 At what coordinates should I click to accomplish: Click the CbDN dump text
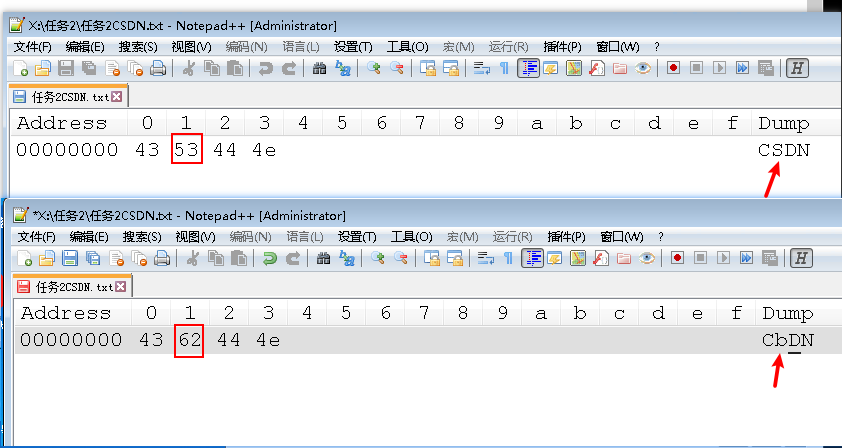(x=788, y=340)
